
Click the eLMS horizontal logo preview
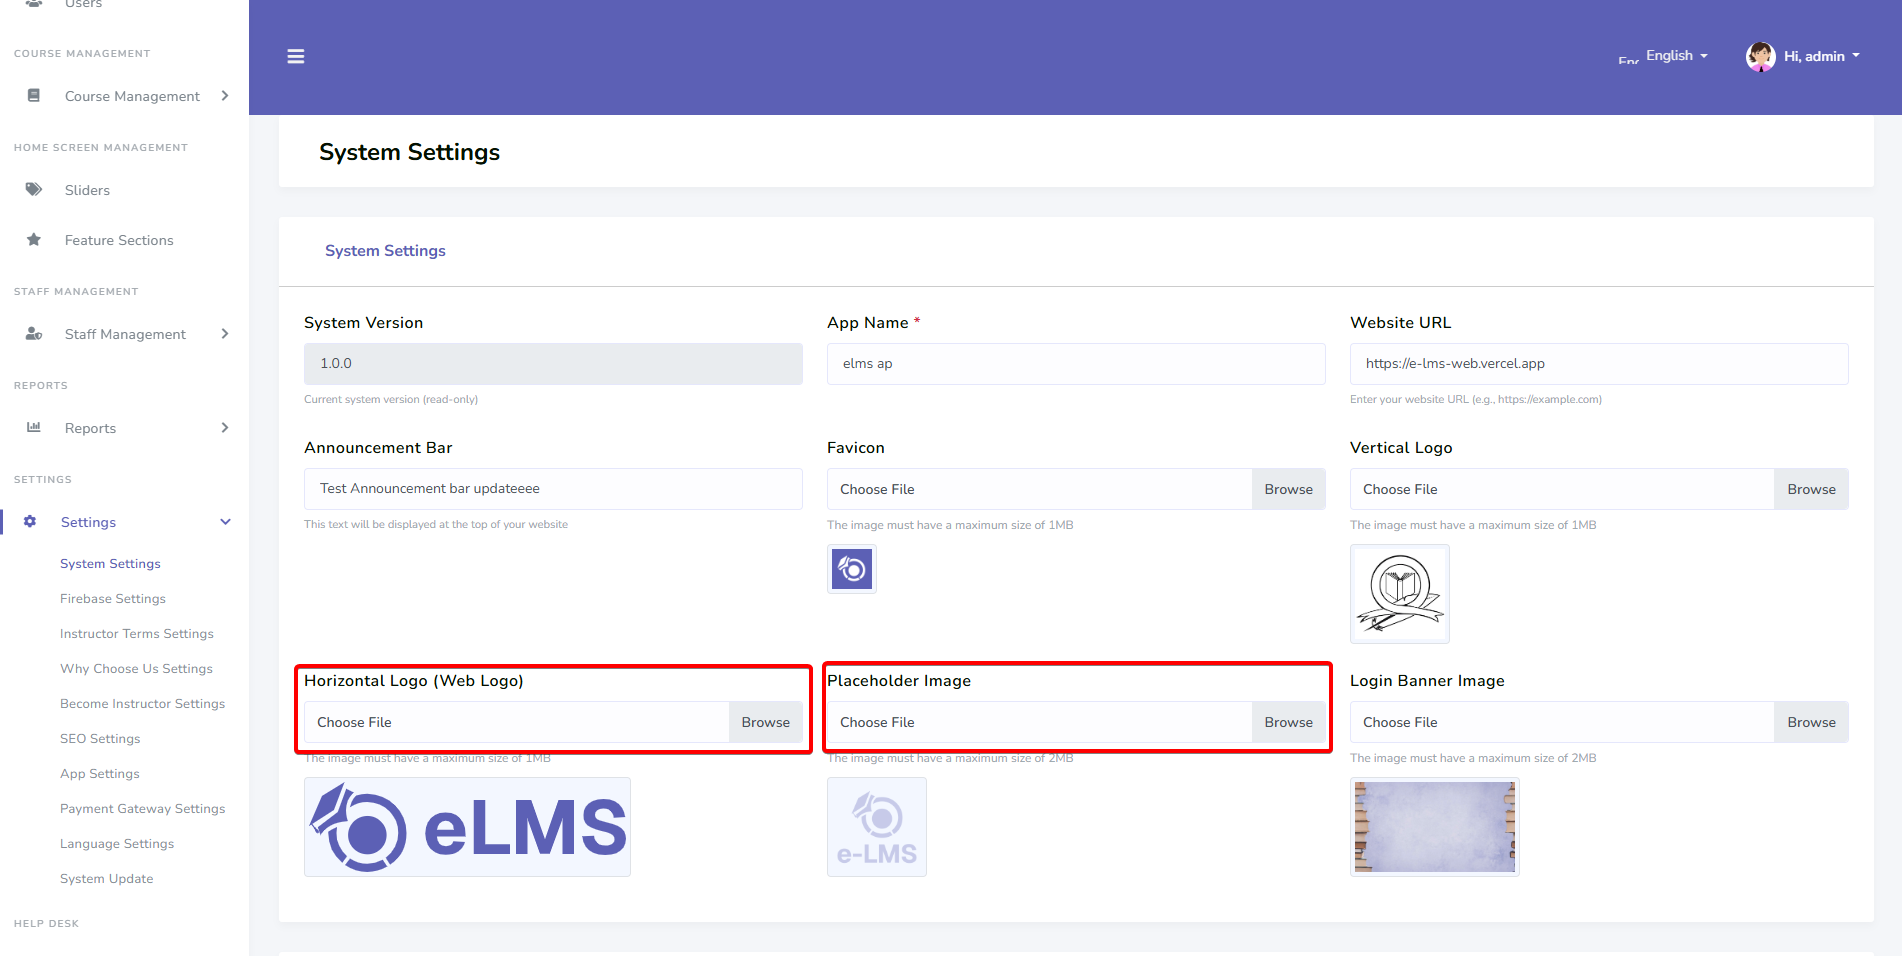tap(467, 827)
